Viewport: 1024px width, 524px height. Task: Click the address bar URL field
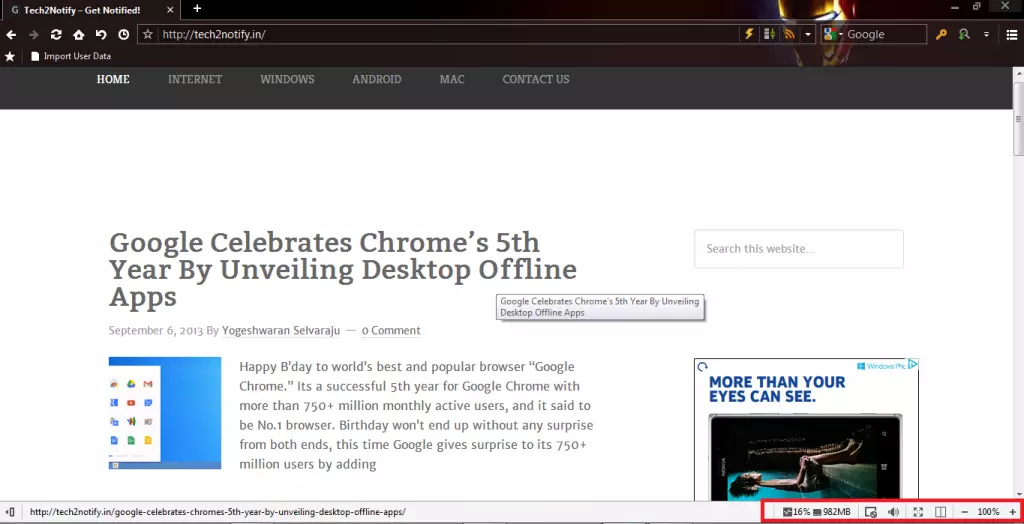[x=449, y=35]
